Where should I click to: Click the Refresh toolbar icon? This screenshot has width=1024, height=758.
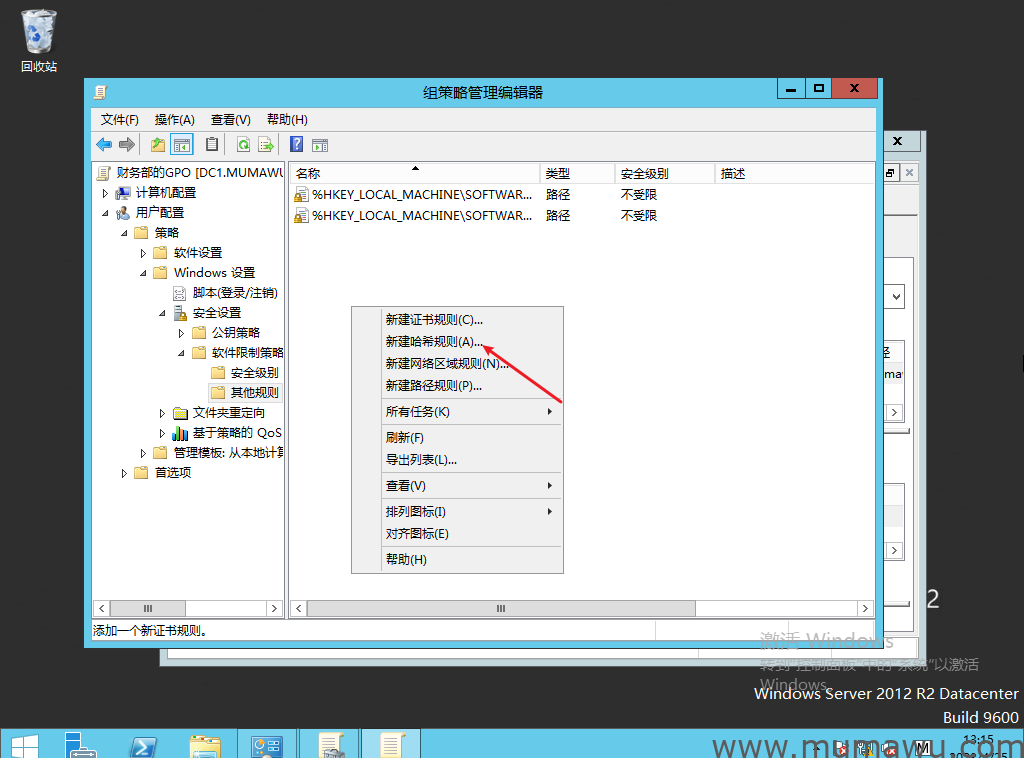click(x=243, y=144)
